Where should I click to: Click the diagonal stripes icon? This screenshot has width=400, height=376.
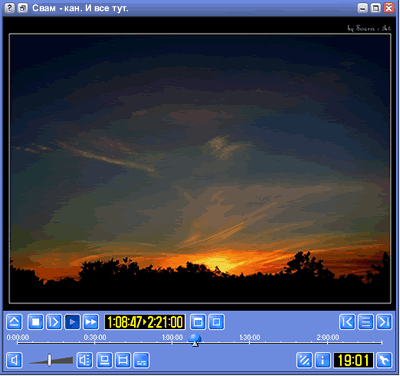pos(304,360)
